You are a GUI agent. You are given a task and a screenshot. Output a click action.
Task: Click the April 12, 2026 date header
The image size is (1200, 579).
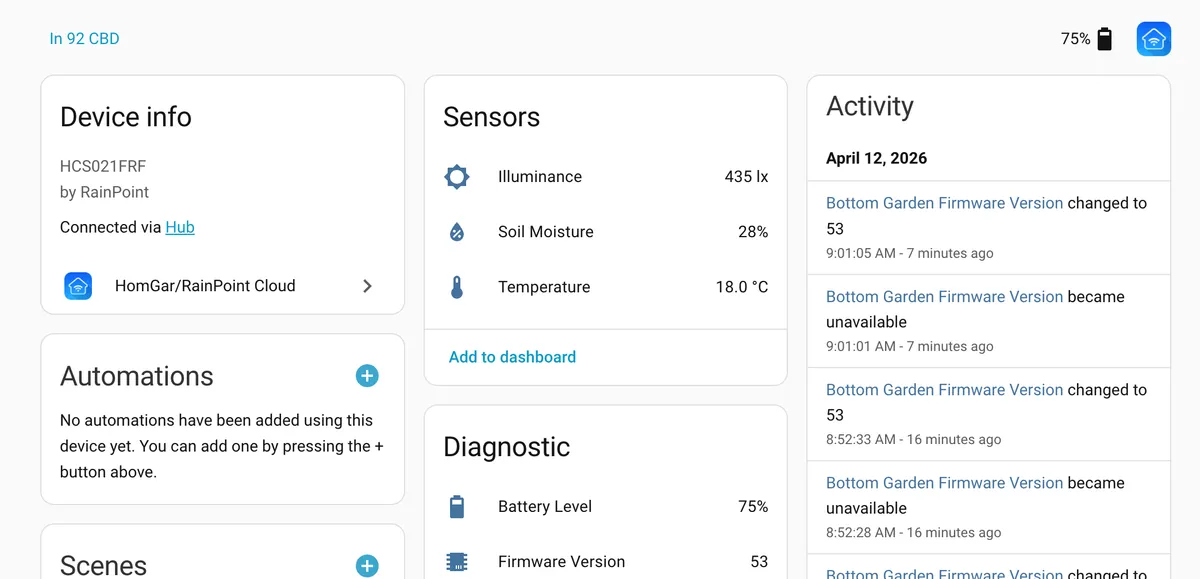pos(876,158)
